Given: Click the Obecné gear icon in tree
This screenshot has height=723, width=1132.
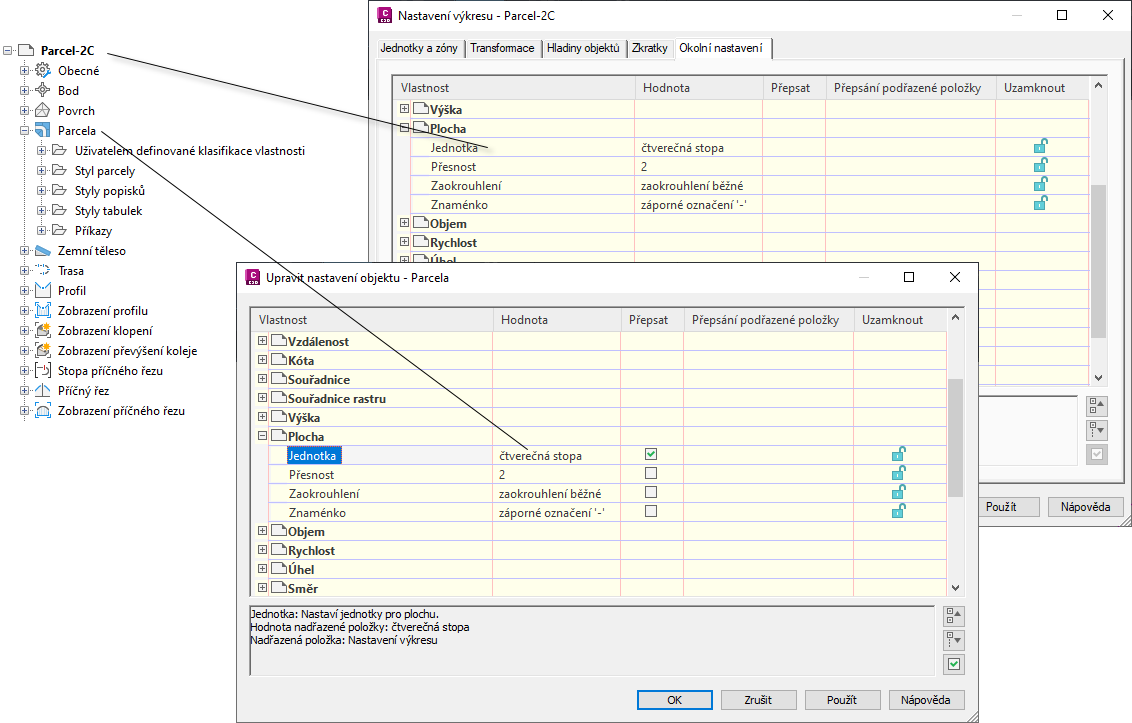Looking at the screenshot, I should pyautogui.click(x=43, y=70).
